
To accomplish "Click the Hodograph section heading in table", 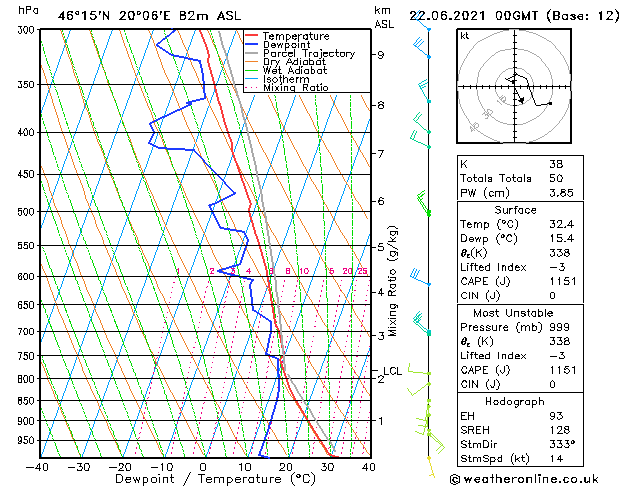I will pos(515,402).
